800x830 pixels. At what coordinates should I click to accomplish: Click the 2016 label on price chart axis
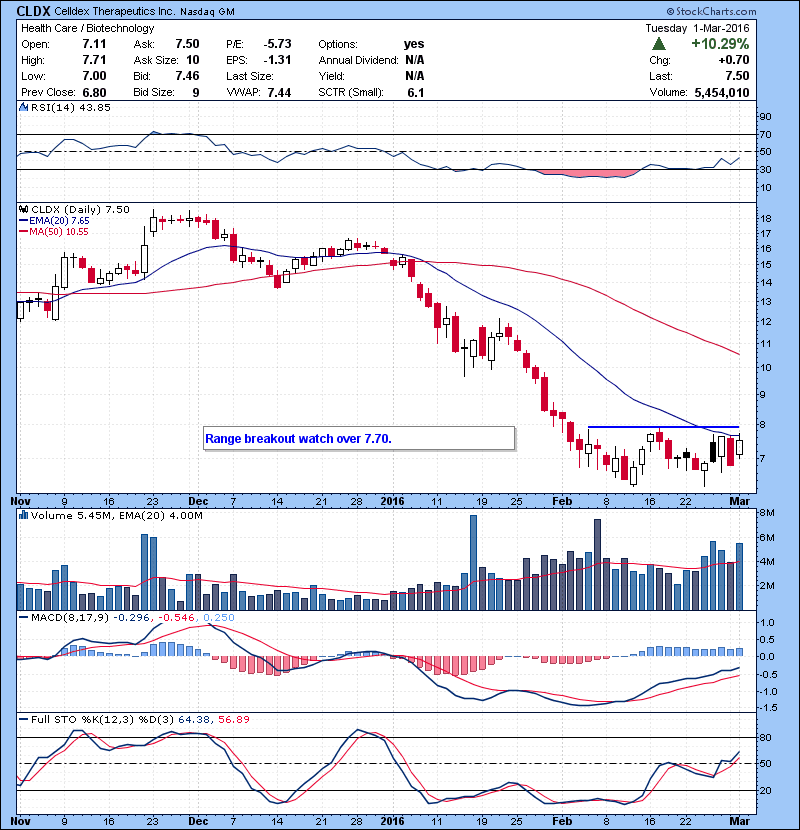tap(392, 501)
